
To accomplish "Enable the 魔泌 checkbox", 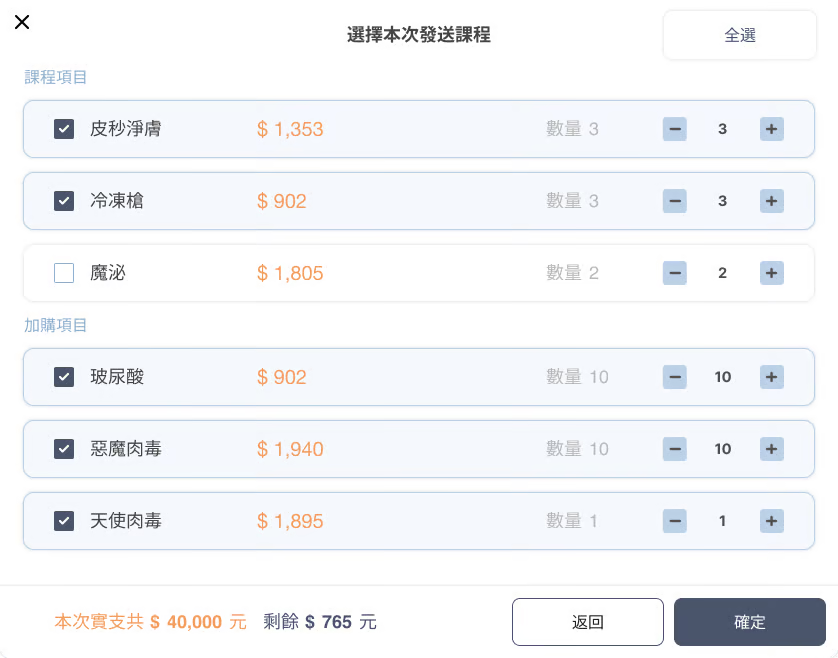I will click(x=64, y=273).
